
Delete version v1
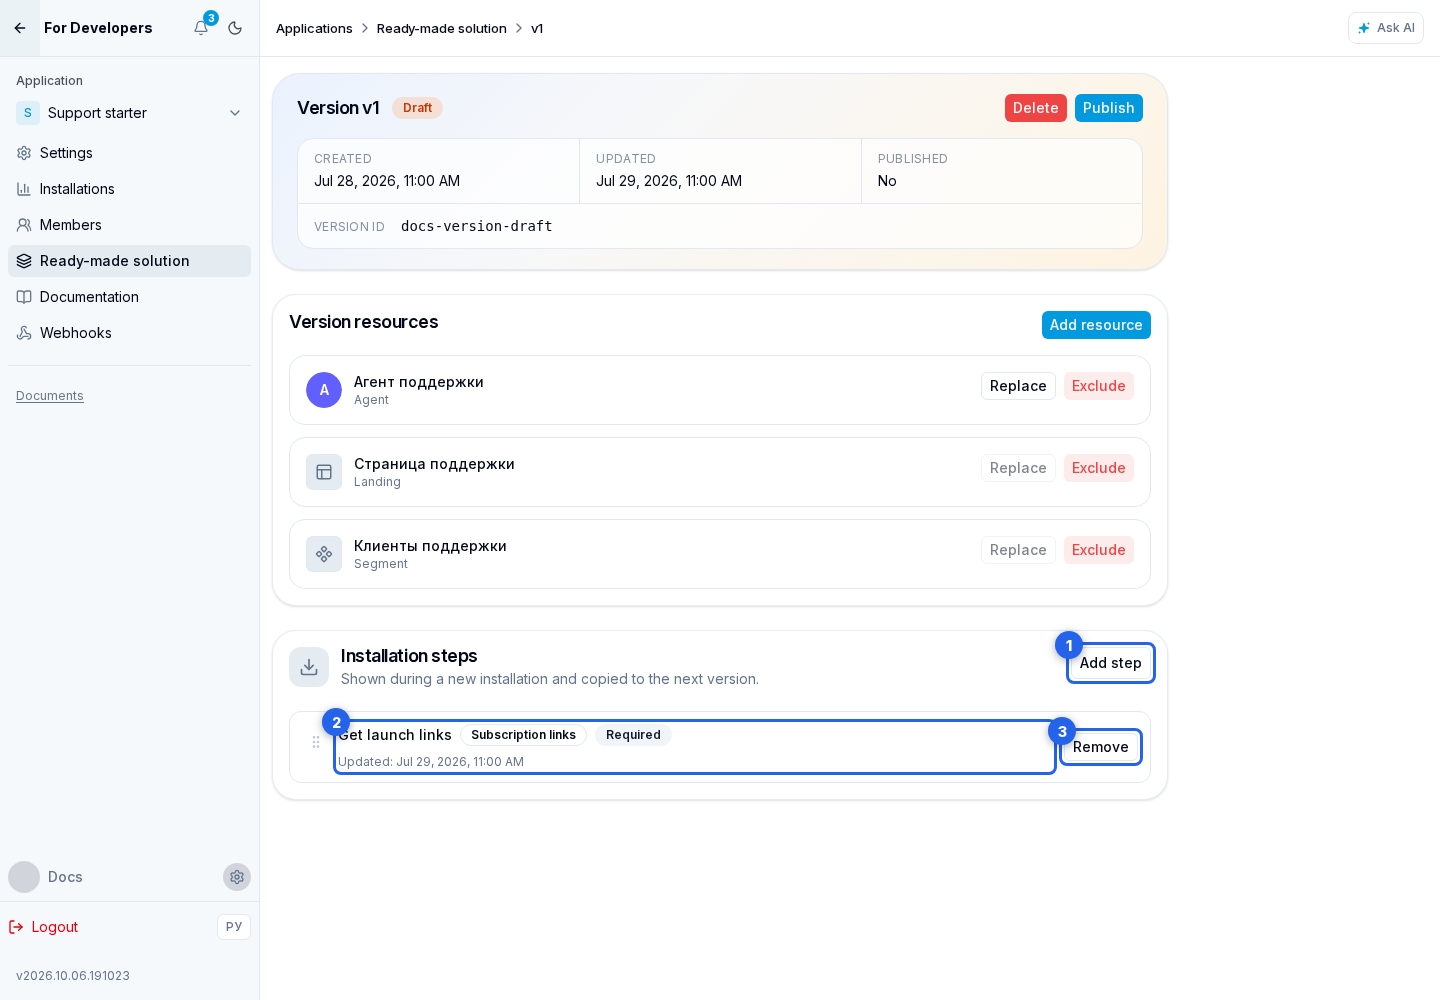pos(1036,108)
